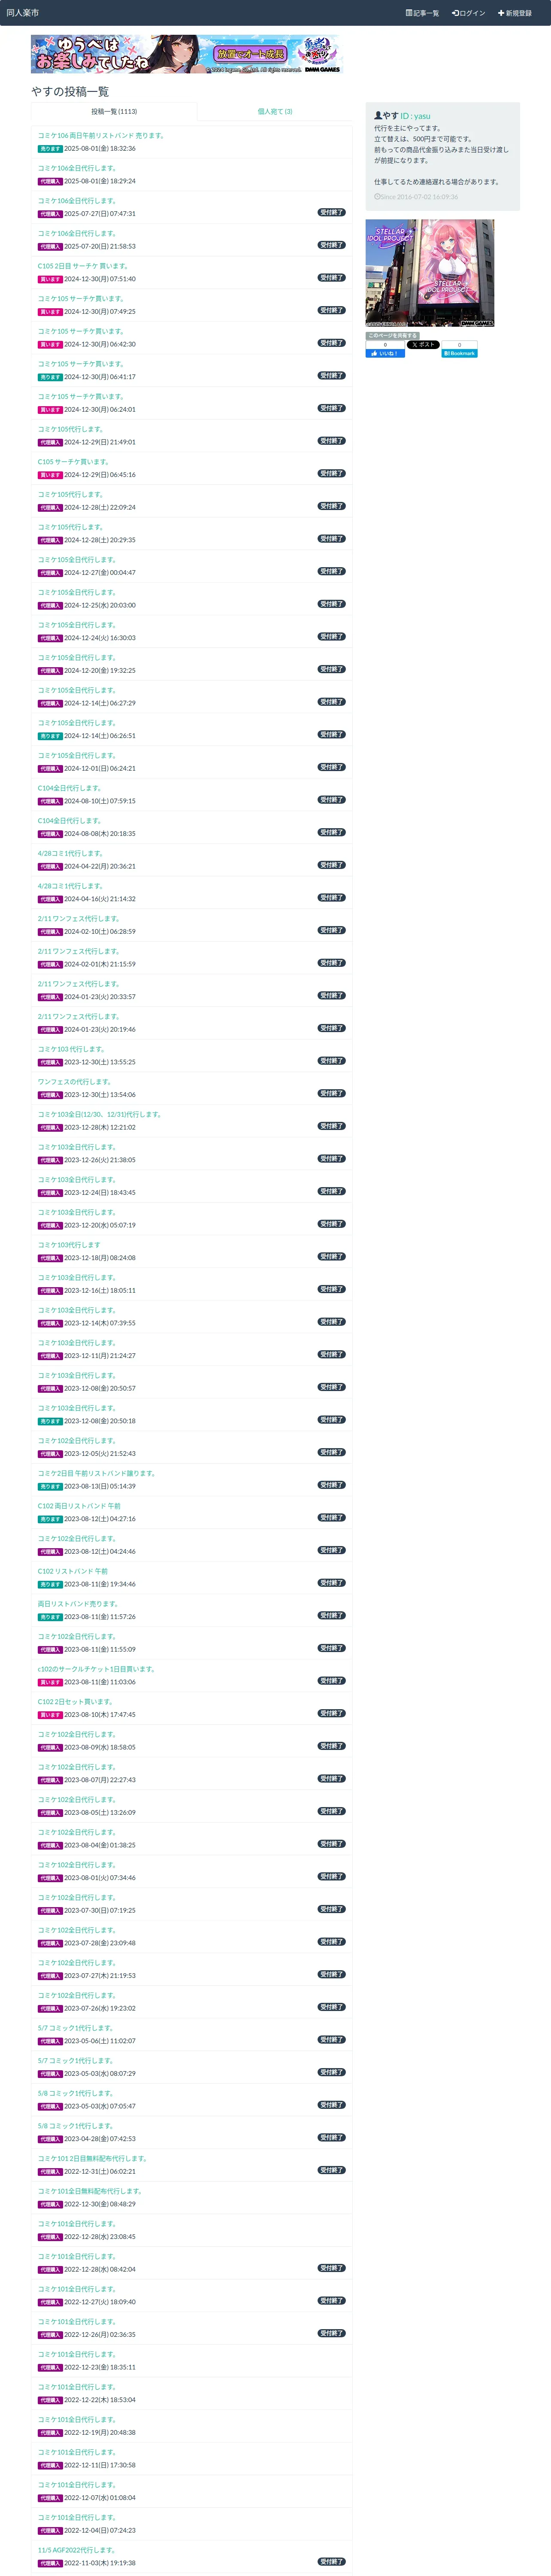This screenshot has width=551, height=2576.
Task: Click the ID : yasu profile link
Action: pyautogui.click(x=415, y=116)
